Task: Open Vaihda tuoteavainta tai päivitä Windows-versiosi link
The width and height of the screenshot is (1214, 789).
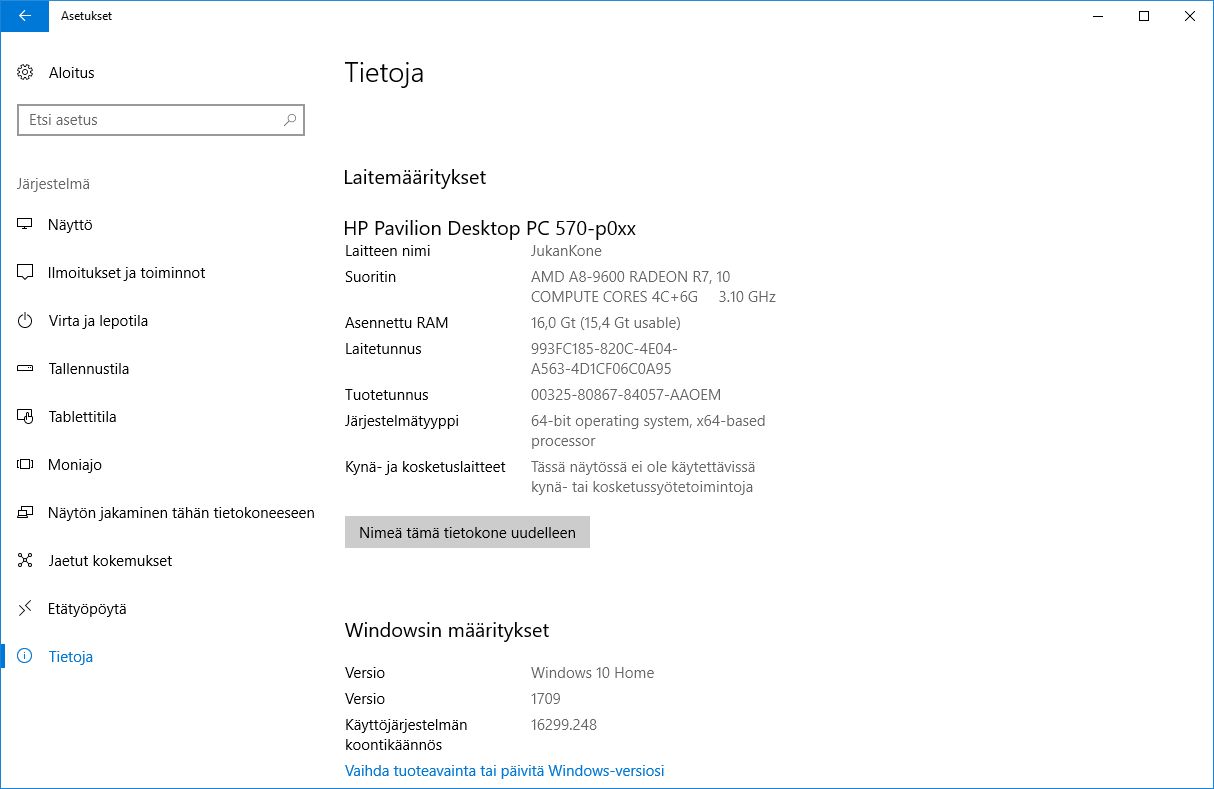Action: point(504,771)
